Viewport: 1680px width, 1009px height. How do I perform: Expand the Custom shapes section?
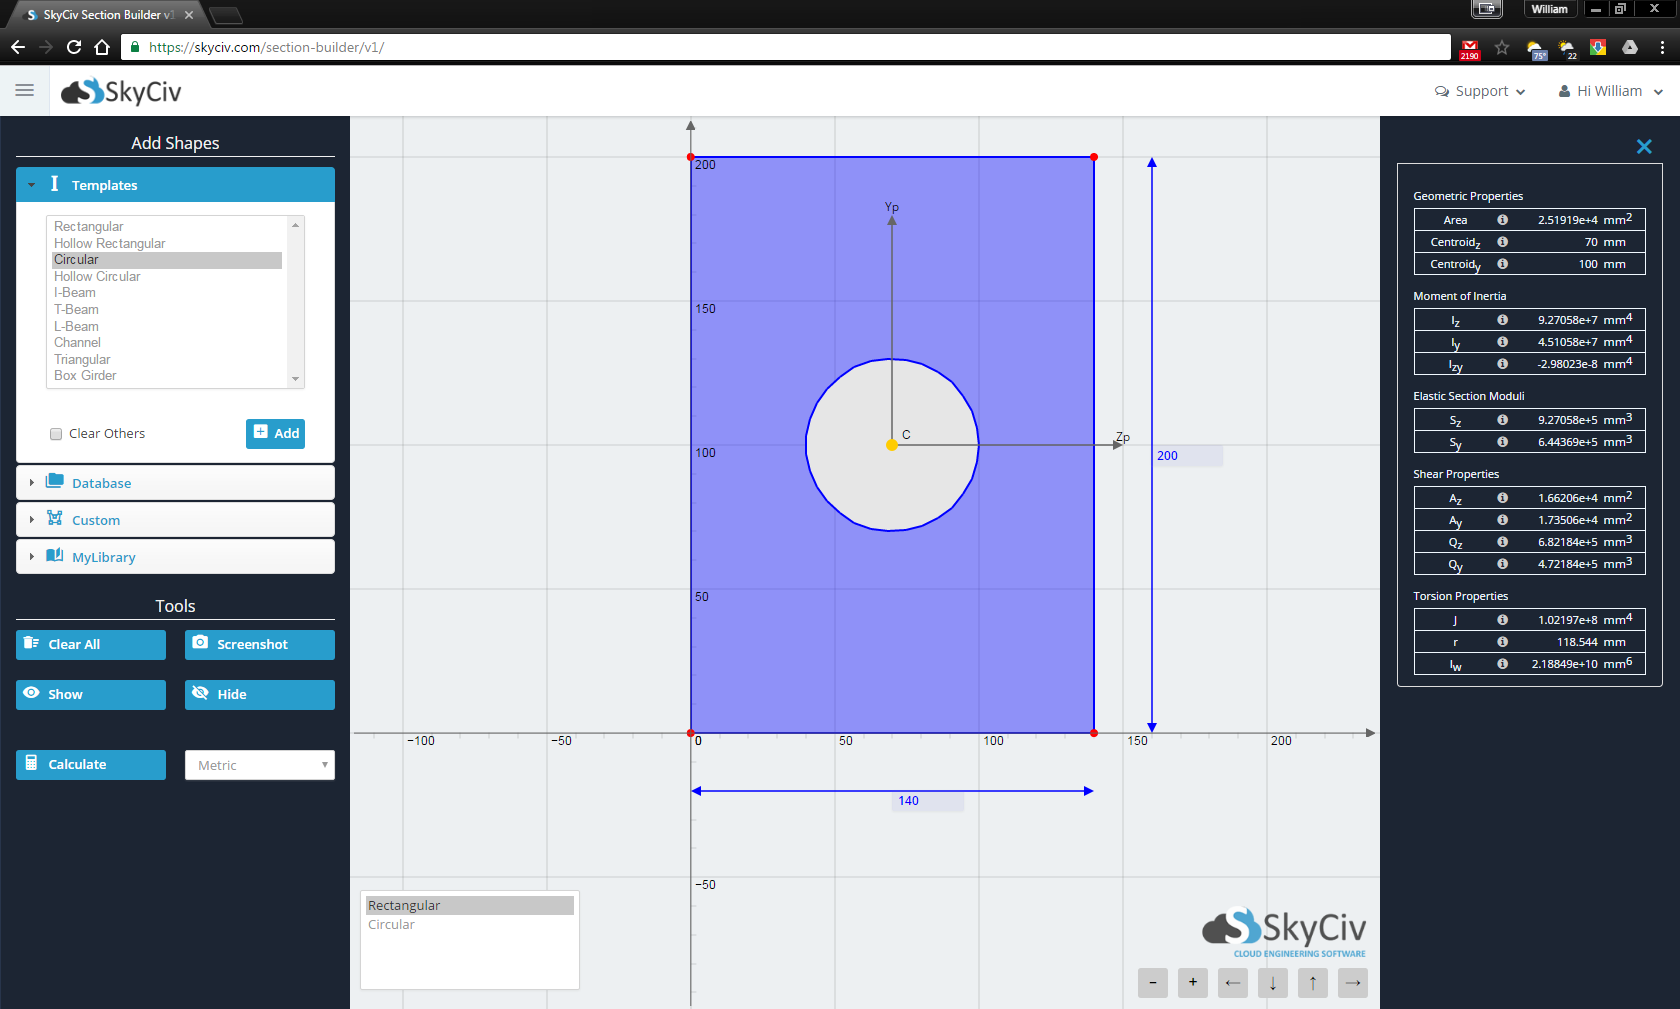pyautogui.click(x=175, y=520)
